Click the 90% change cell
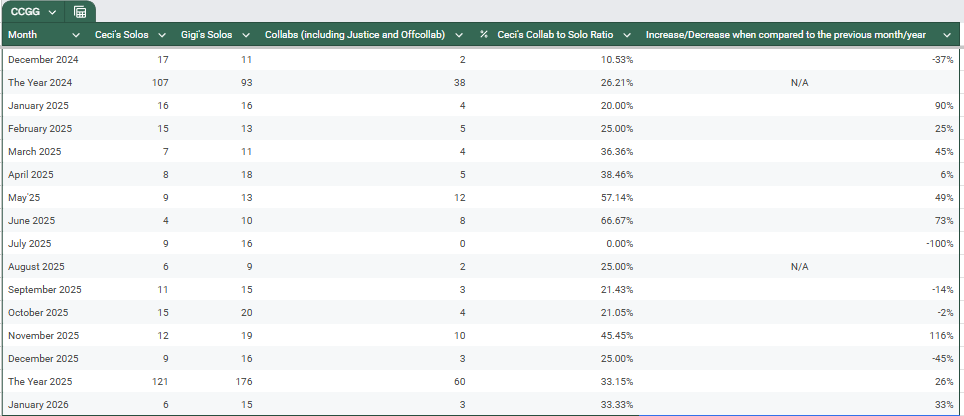This screenshot has width=964, height=416. click(x=944, y=106)
